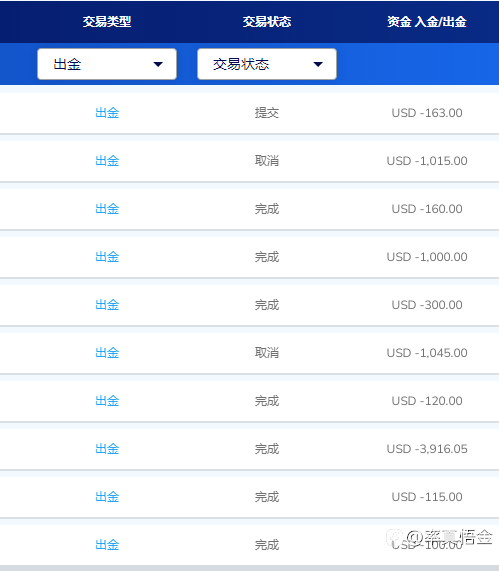Open the 出金 link in the last row
499x571 pixels.
pos(107,545)
